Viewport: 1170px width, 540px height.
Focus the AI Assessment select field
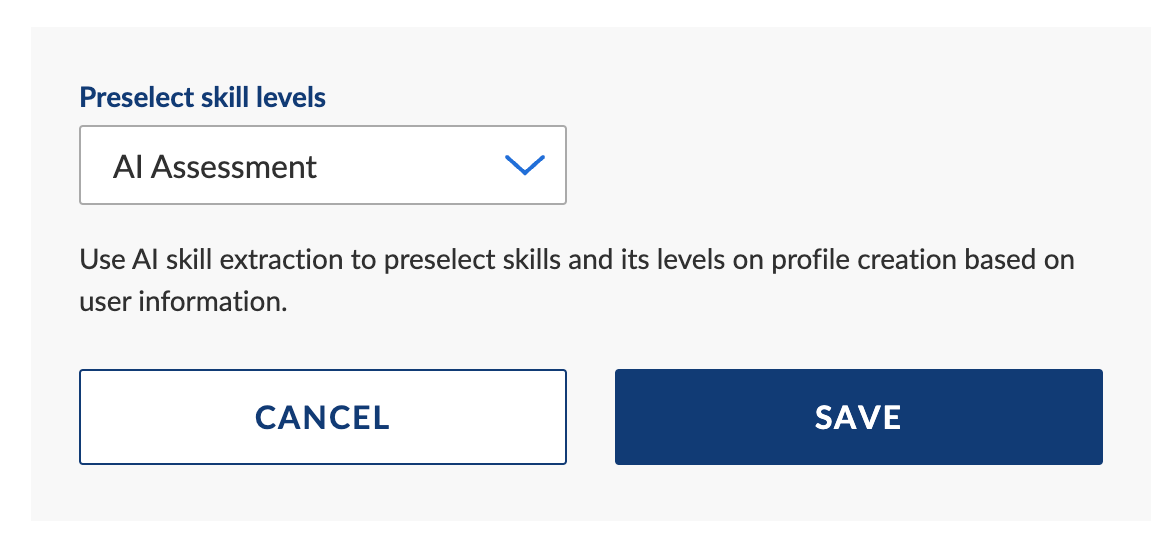pyautogui.click(x=322, y=165)
